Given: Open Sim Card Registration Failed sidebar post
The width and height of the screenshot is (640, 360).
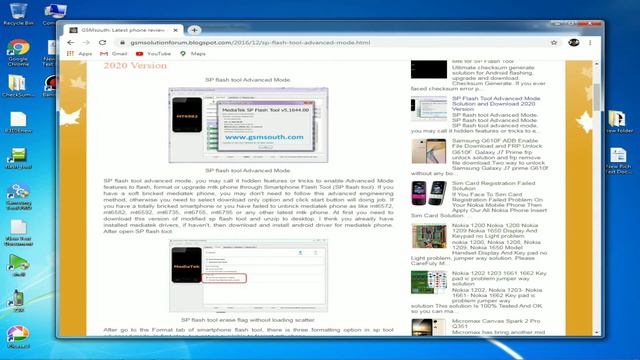Looking at the screenshot, I should coord(493,186).
